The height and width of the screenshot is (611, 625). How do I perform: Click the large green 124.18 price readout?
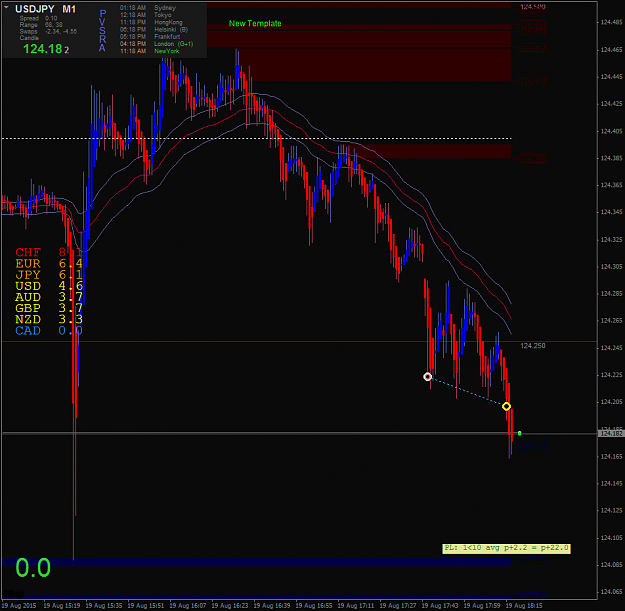click(x=46, y=49)
